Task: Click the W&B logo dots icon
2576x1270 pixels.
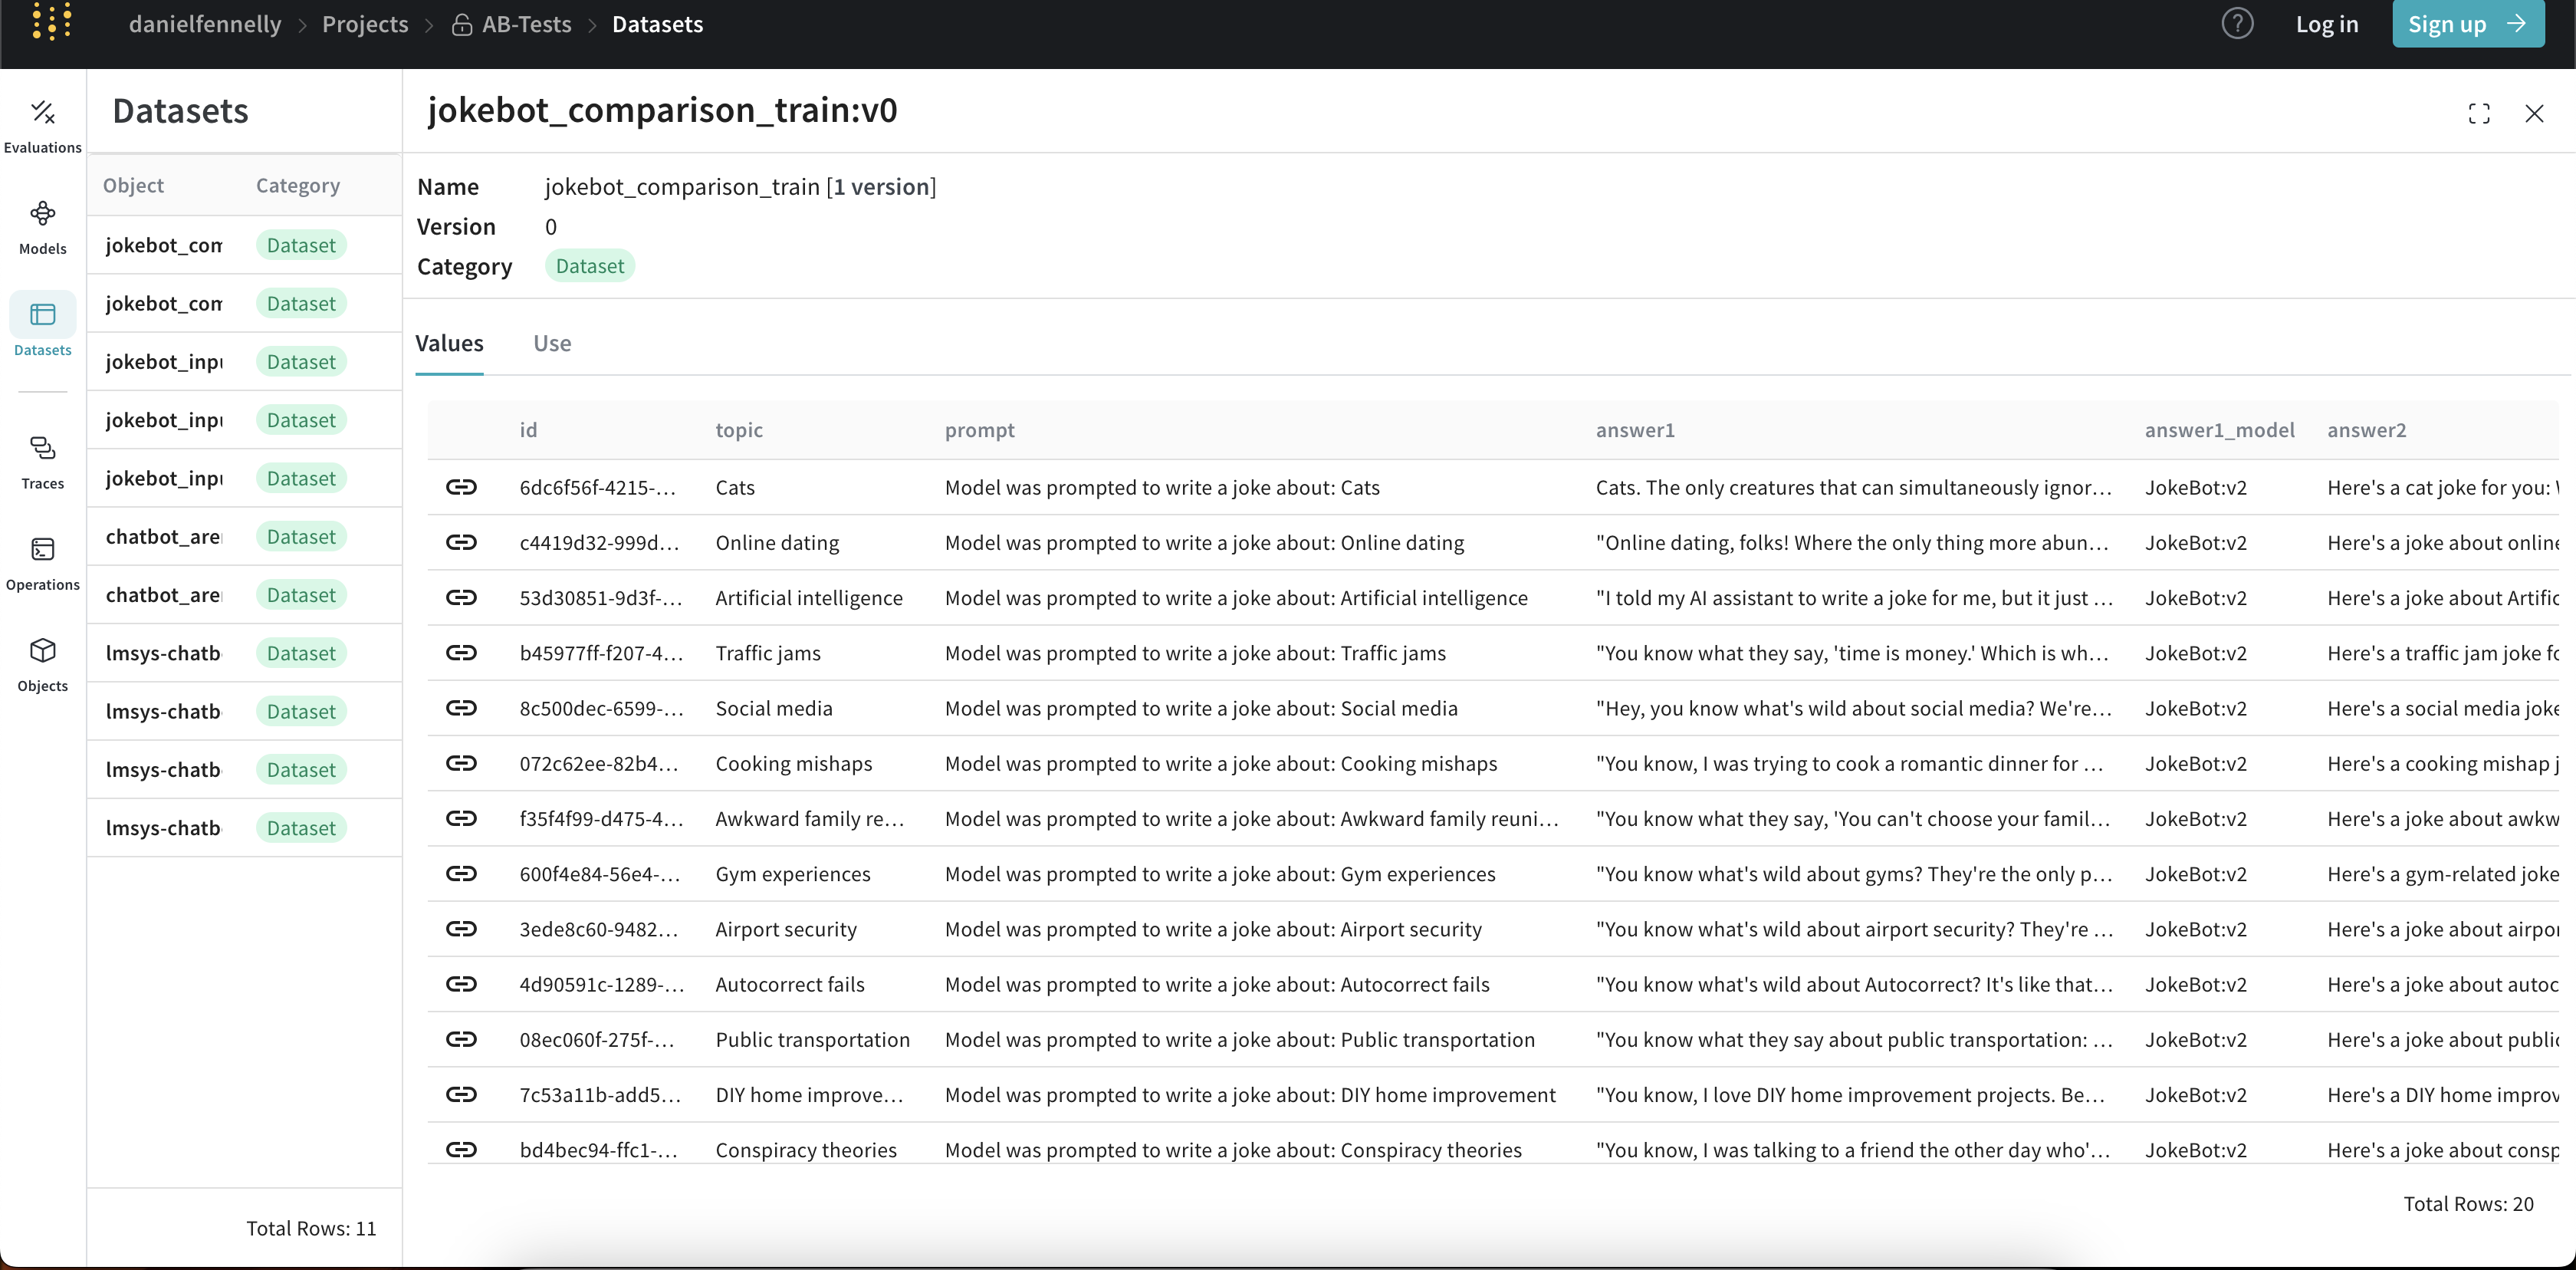Action: 52,22
